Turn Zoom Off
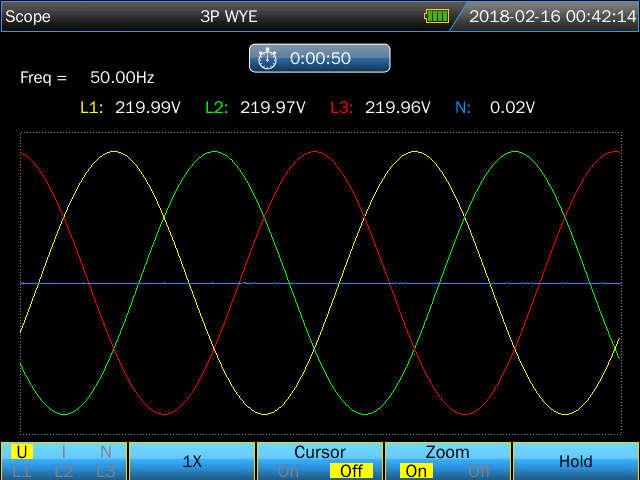The height and width of the screenshot is (480, 640). coord(479,471)
